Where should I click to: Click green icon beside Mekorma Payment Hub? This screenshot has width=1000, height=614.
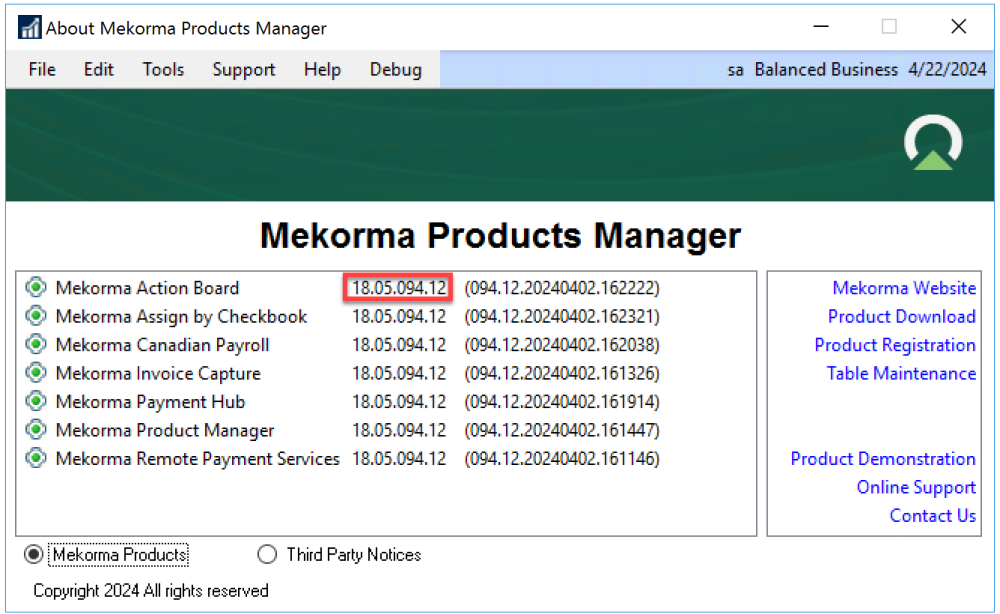click(x=37, y=402)
